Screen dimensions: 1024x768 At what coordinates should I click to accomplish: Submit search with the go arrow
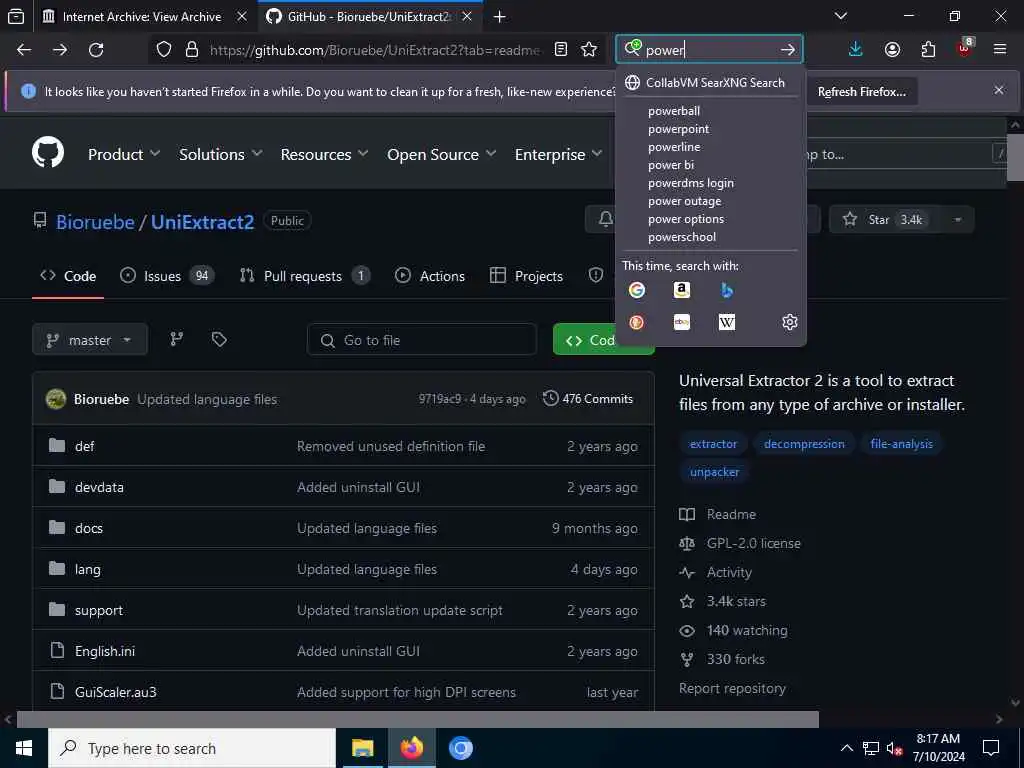[x=788, y=50]
